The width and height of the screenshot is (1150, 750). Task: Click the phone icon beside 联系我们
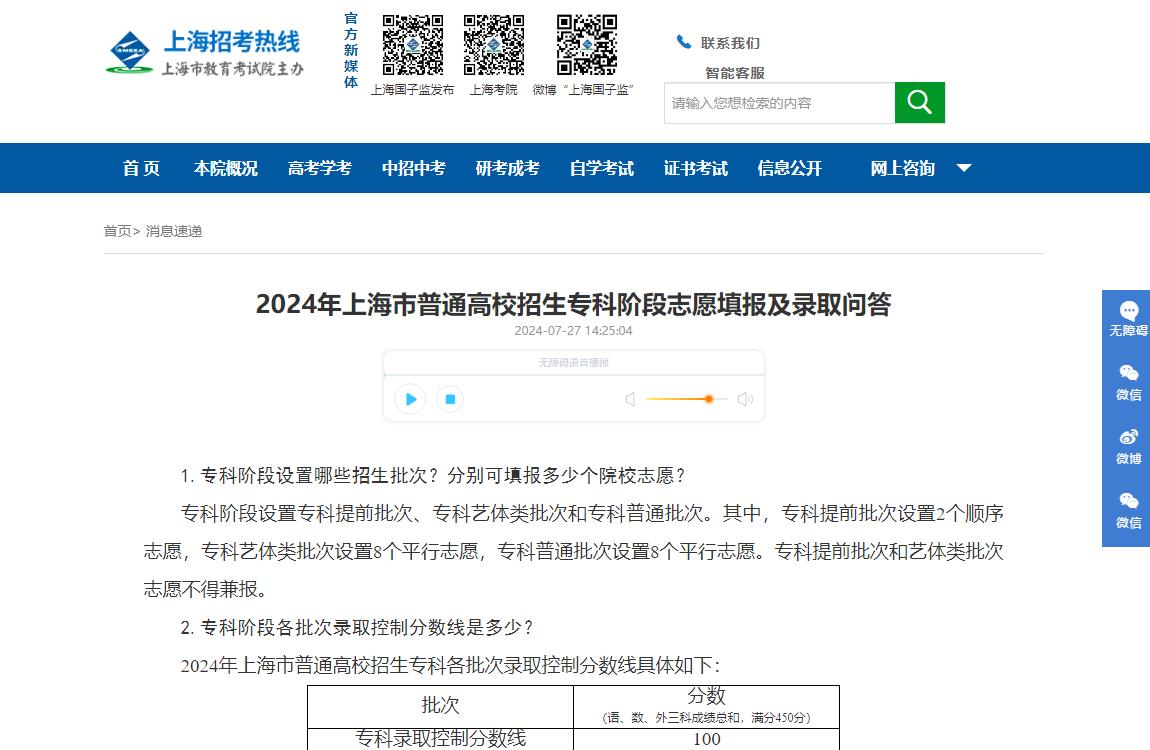pos(684,41)
